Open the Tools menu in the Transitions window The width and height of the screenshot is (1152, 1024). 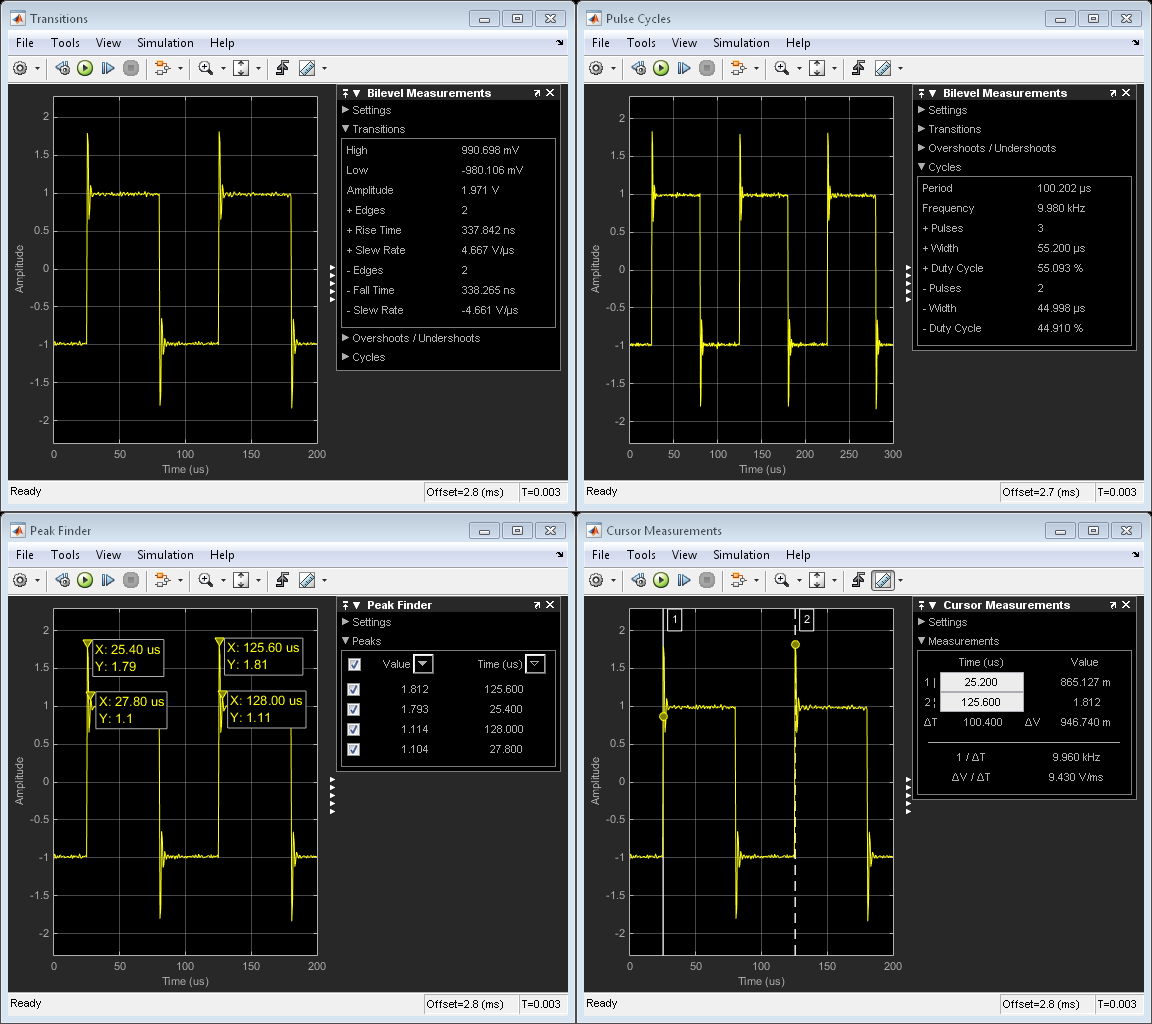pyautogui.click(x=65, y=43)
